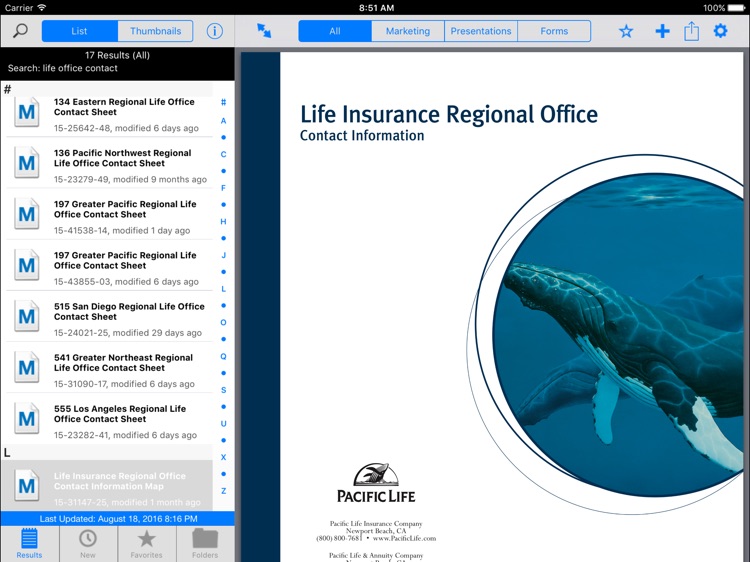This screenshot has width=750, height=562.
Task: Open settings gear icon
Action: (720, 31)
